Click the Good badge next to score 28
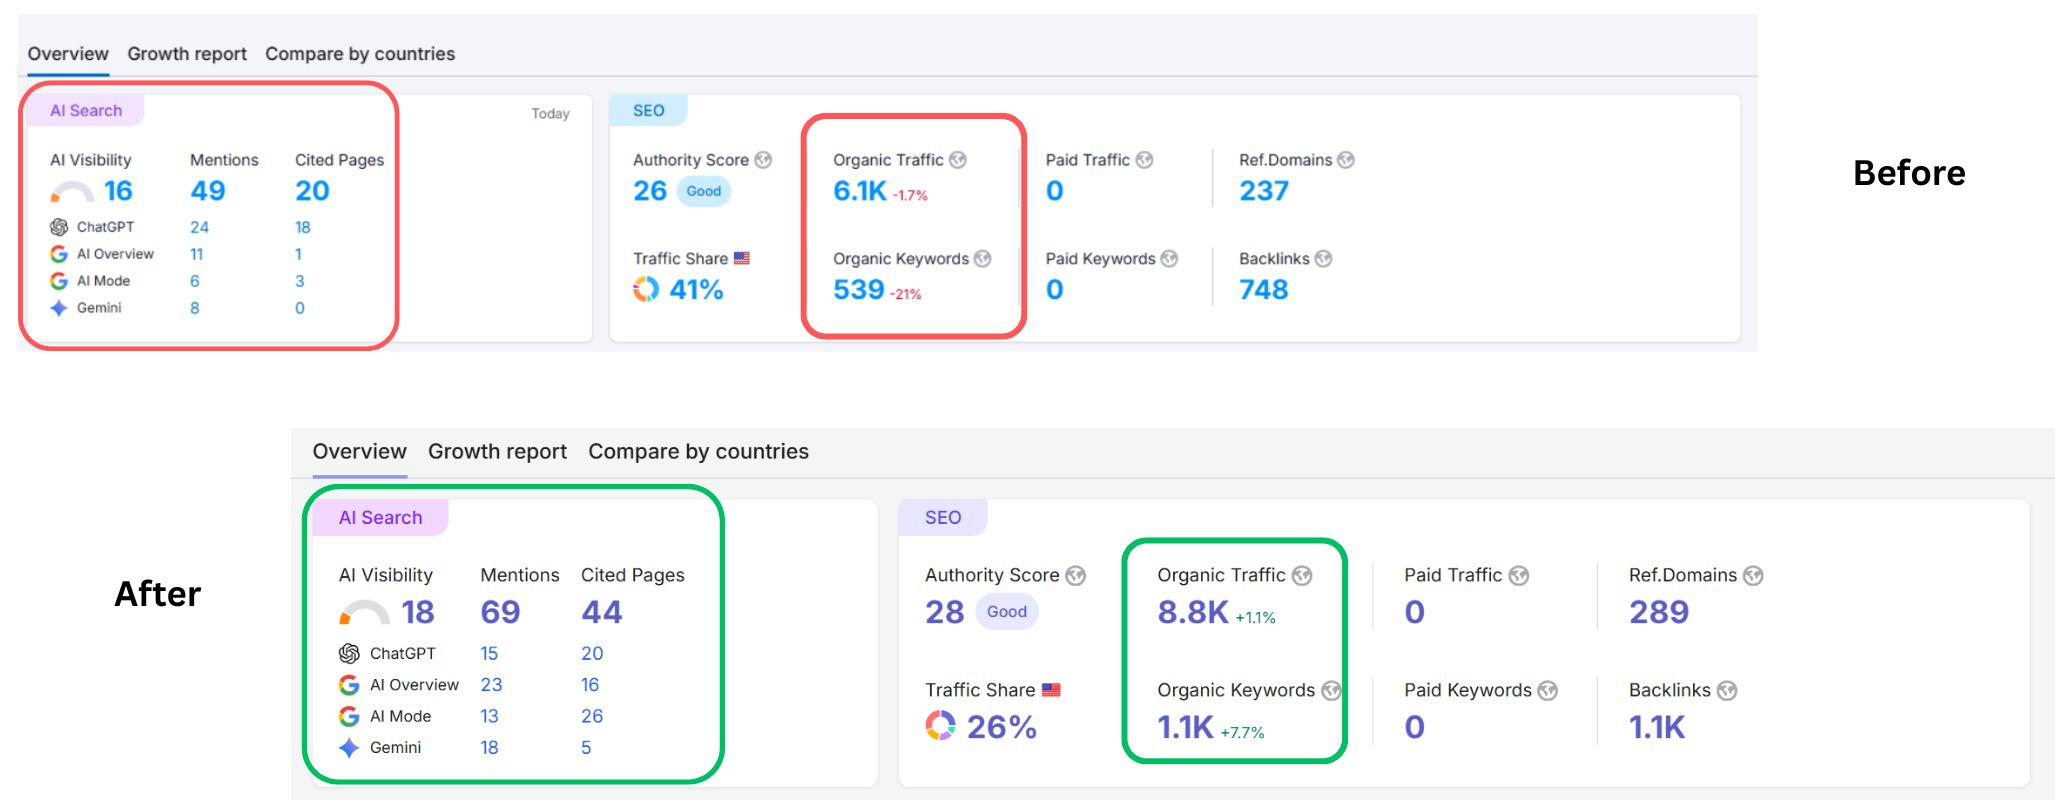The image size is (2055, 800). coord(1007,612)
